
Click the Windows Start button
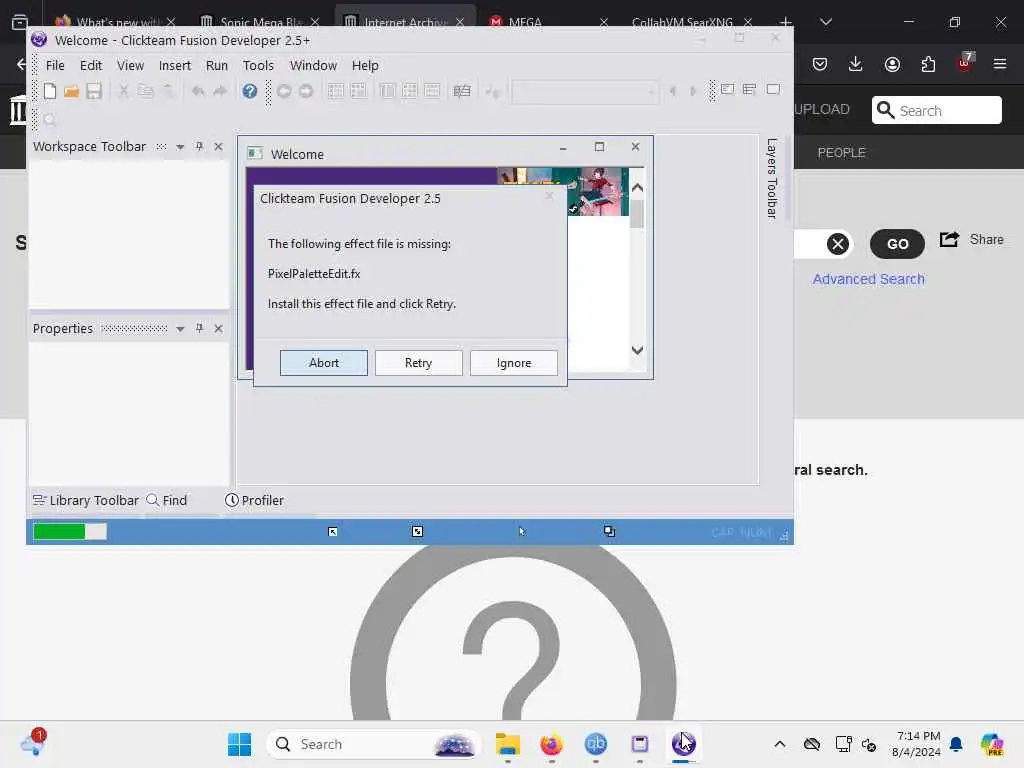point(239,744)
